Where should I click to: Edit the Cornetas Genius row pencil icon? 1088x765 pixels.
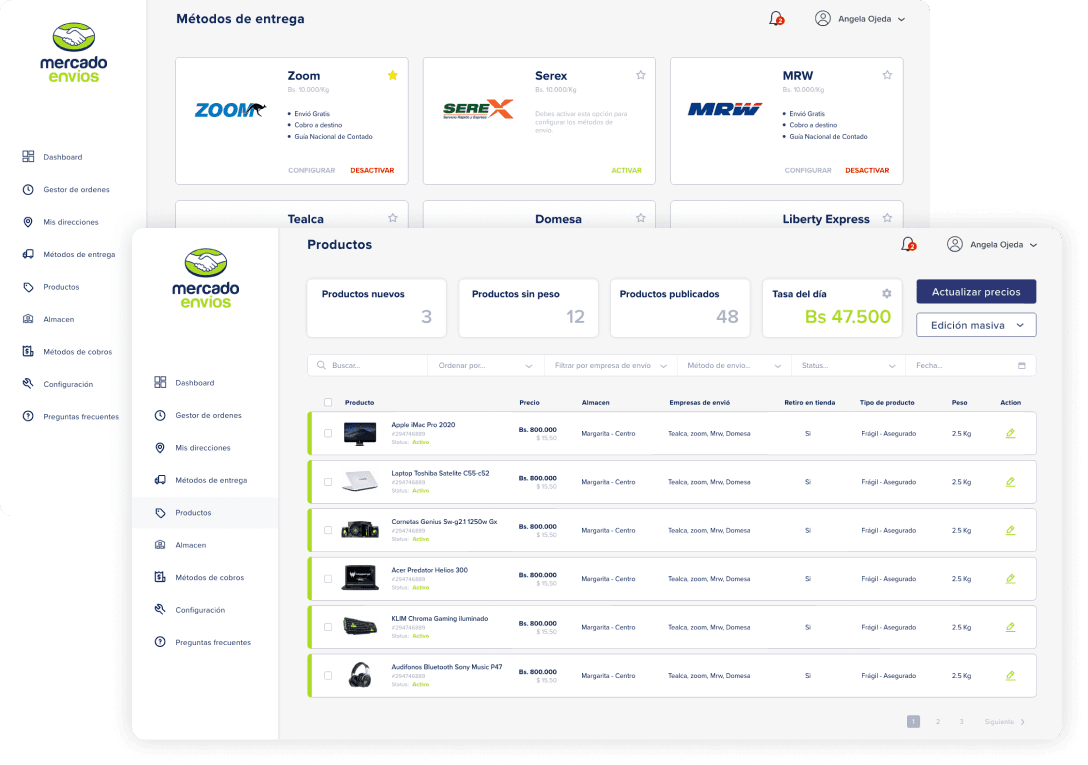pos(1010,530)
